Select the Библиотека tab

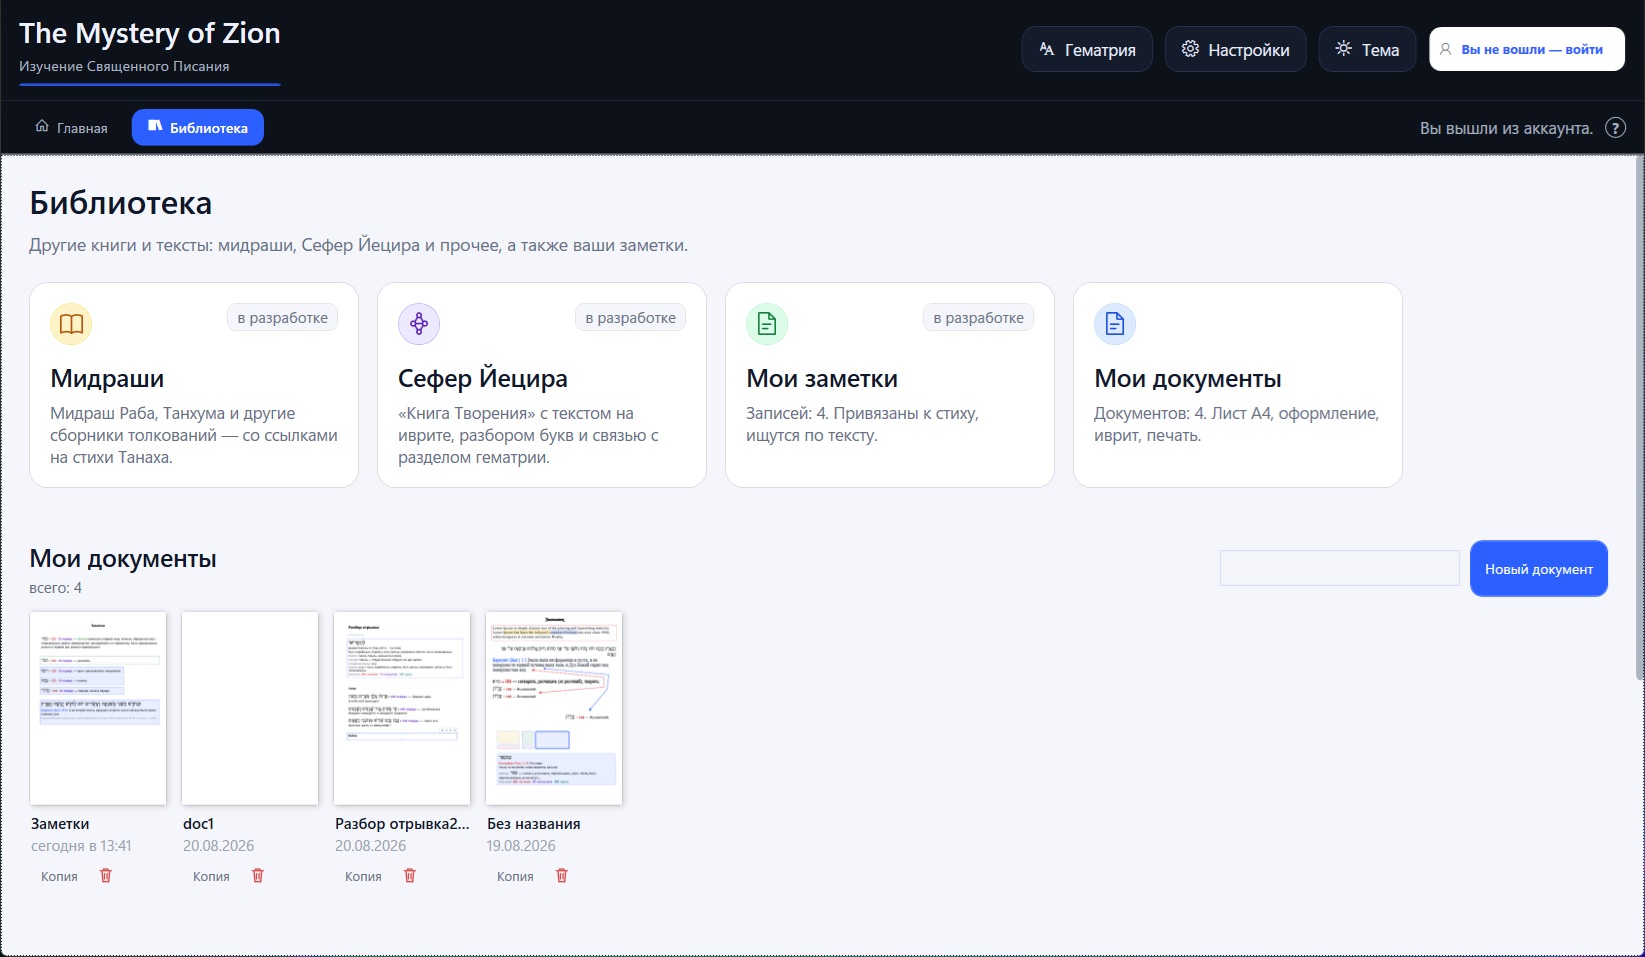[x=198, y=128]
